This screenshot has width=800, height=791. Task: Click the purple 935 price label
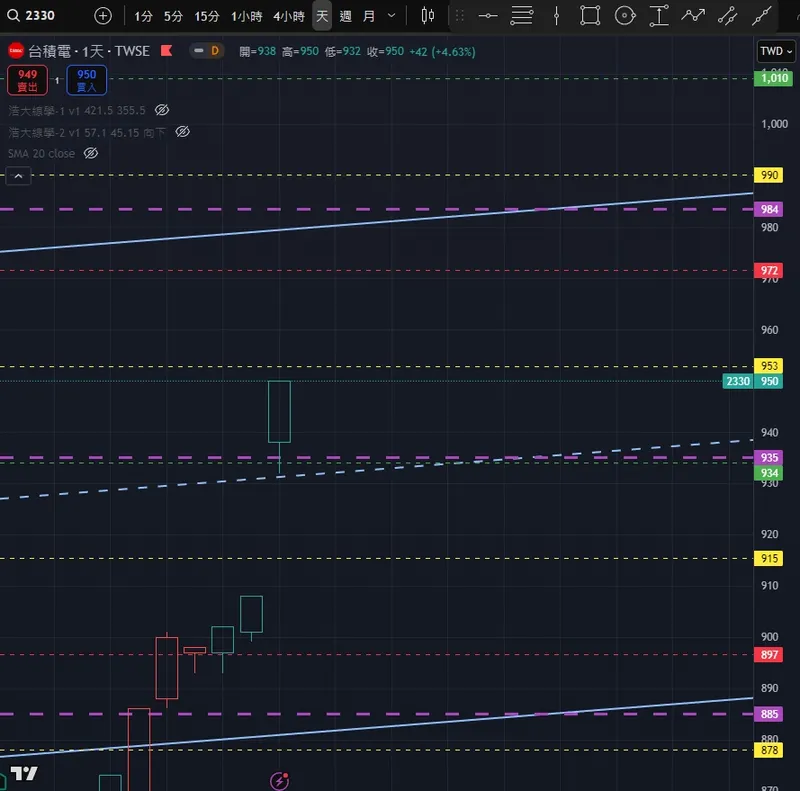pos(768,457)
